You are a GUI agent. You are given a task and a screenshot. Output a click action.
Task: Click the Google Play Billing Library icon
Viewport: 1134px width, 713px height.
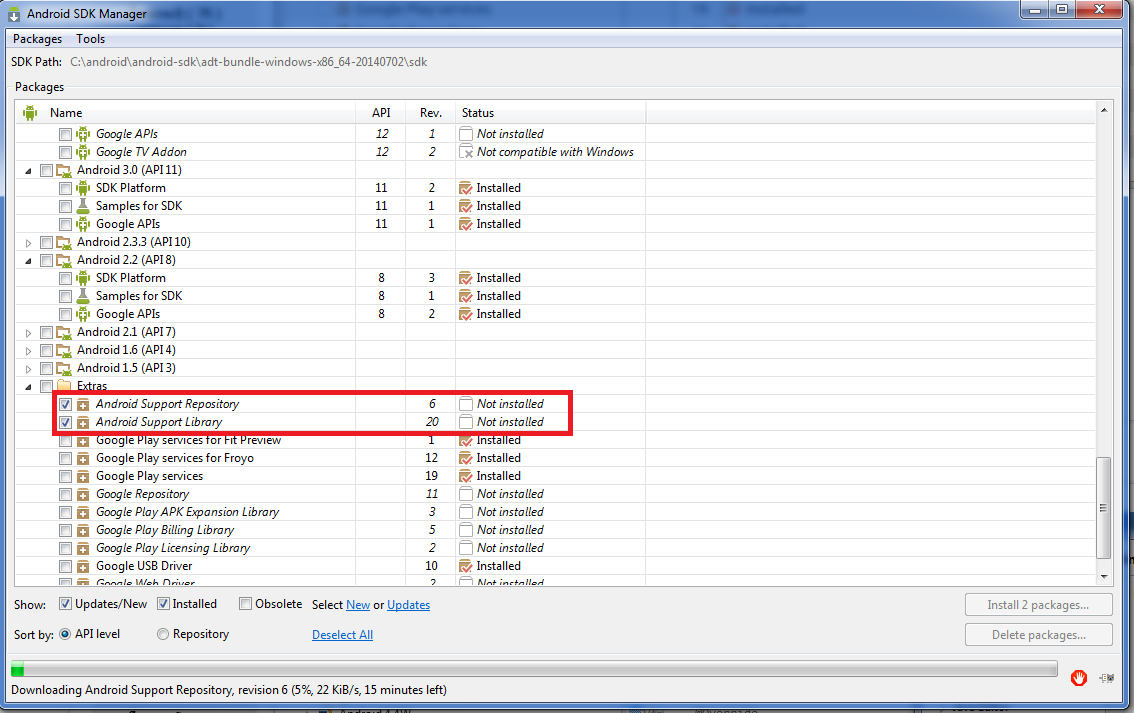pos(83,530)
